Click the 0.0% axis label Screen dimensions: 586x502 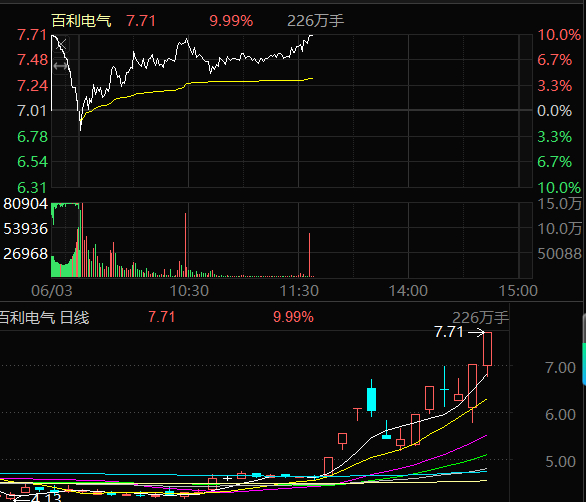click(x=555, y=111)
